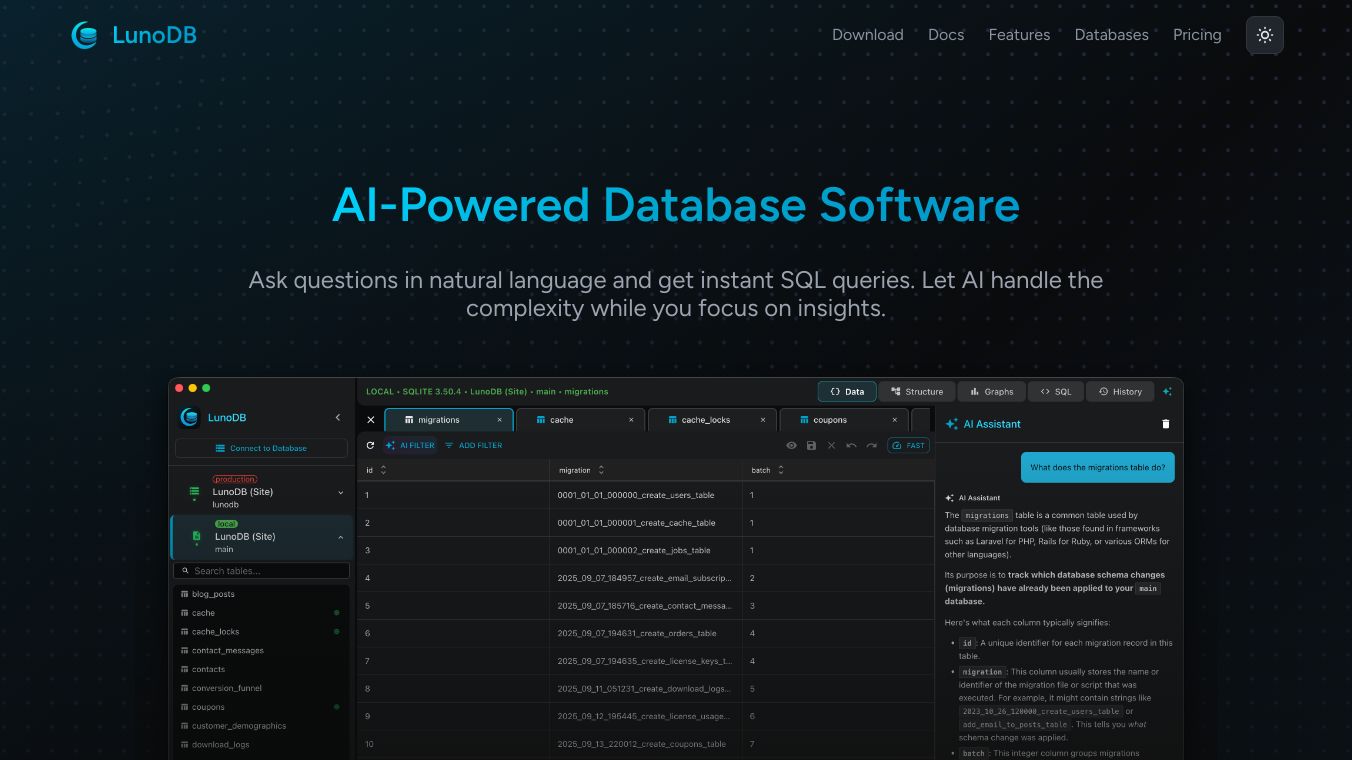Click the AI sparkle icon beside History
This screenshot has width=1352, height=760.
(1167, 392)
